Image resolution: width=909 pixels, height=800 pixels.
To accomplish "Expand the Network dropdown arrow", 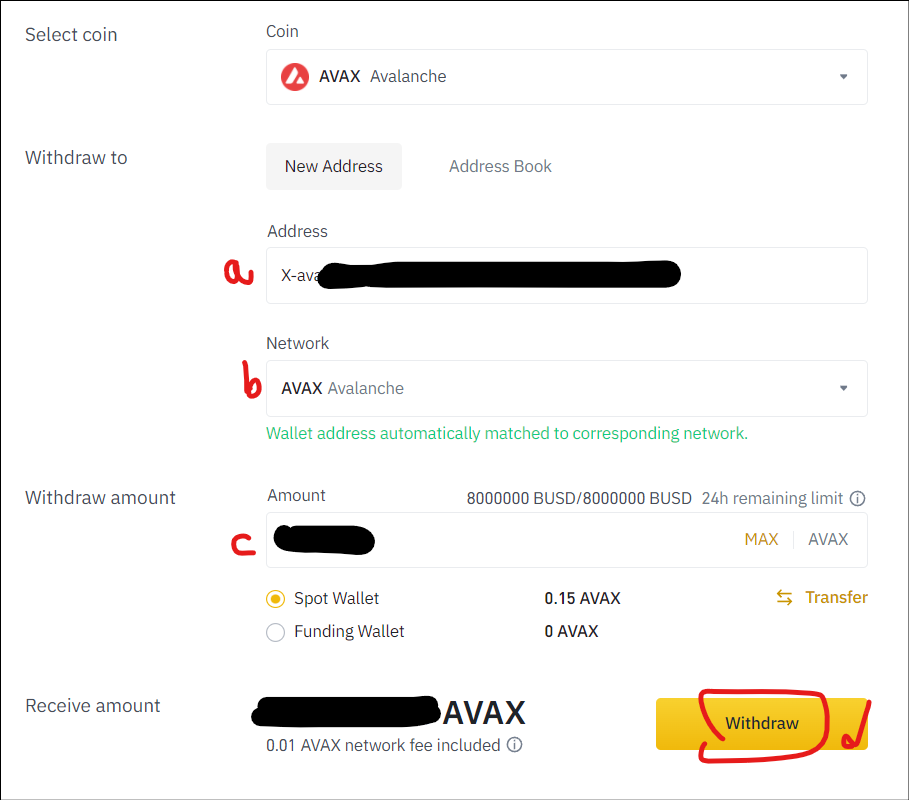I will 843,388.
